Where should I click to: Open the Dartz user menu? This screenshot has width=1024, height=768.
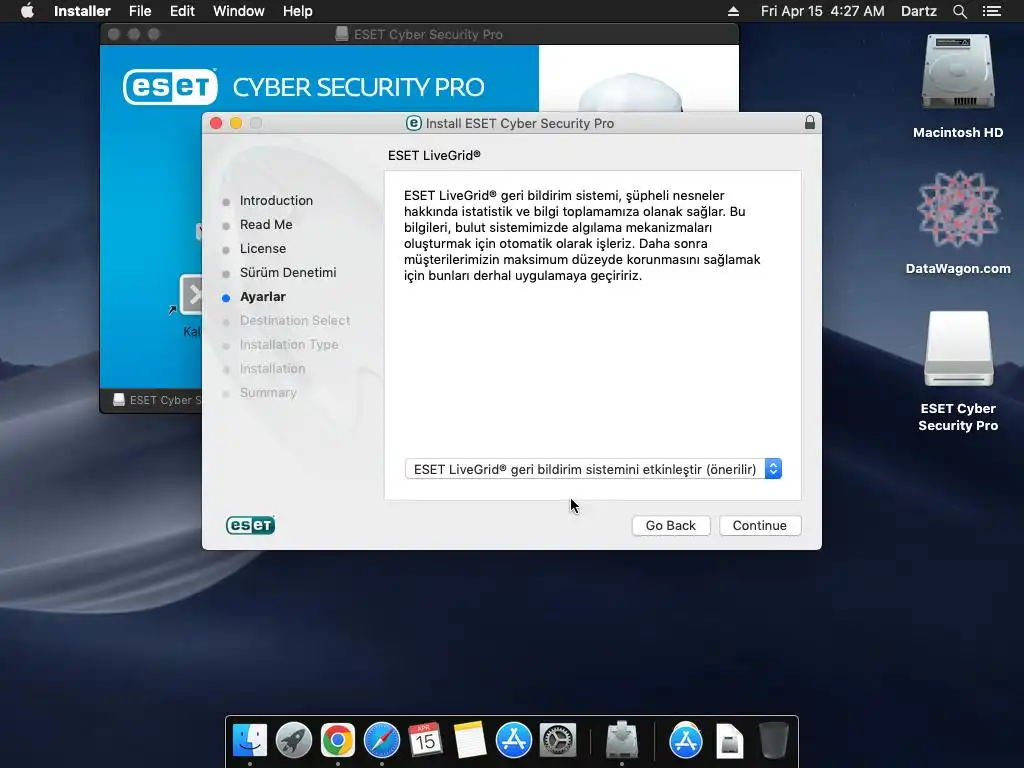[918, 11]
